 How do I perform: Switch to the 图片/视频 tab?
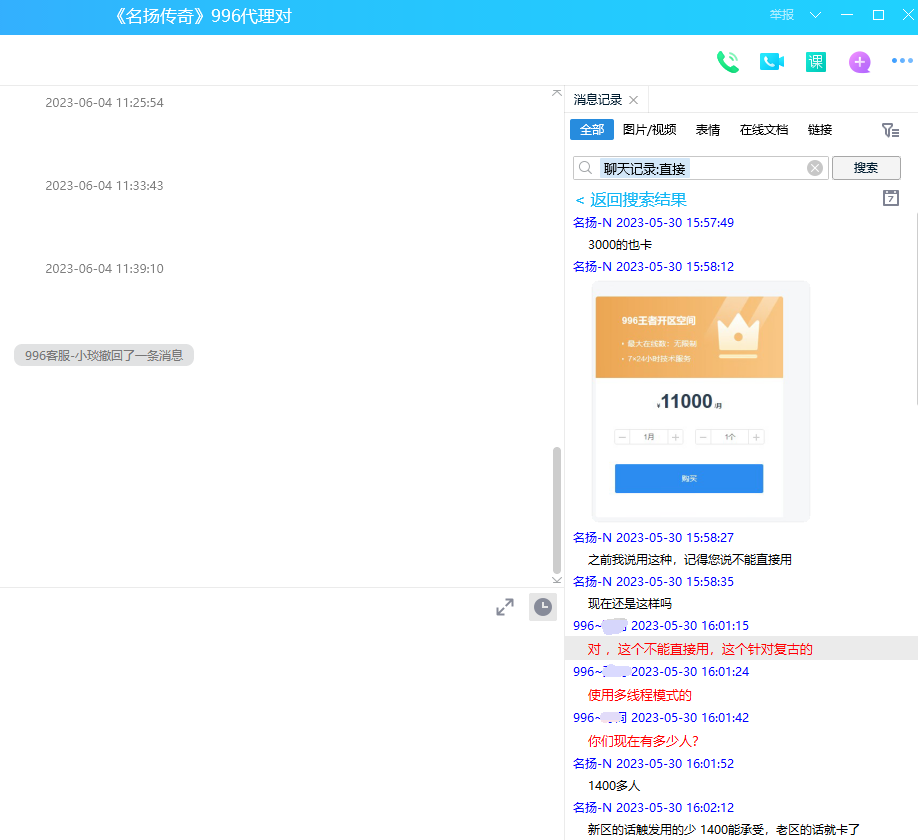(x=649, y=129)
